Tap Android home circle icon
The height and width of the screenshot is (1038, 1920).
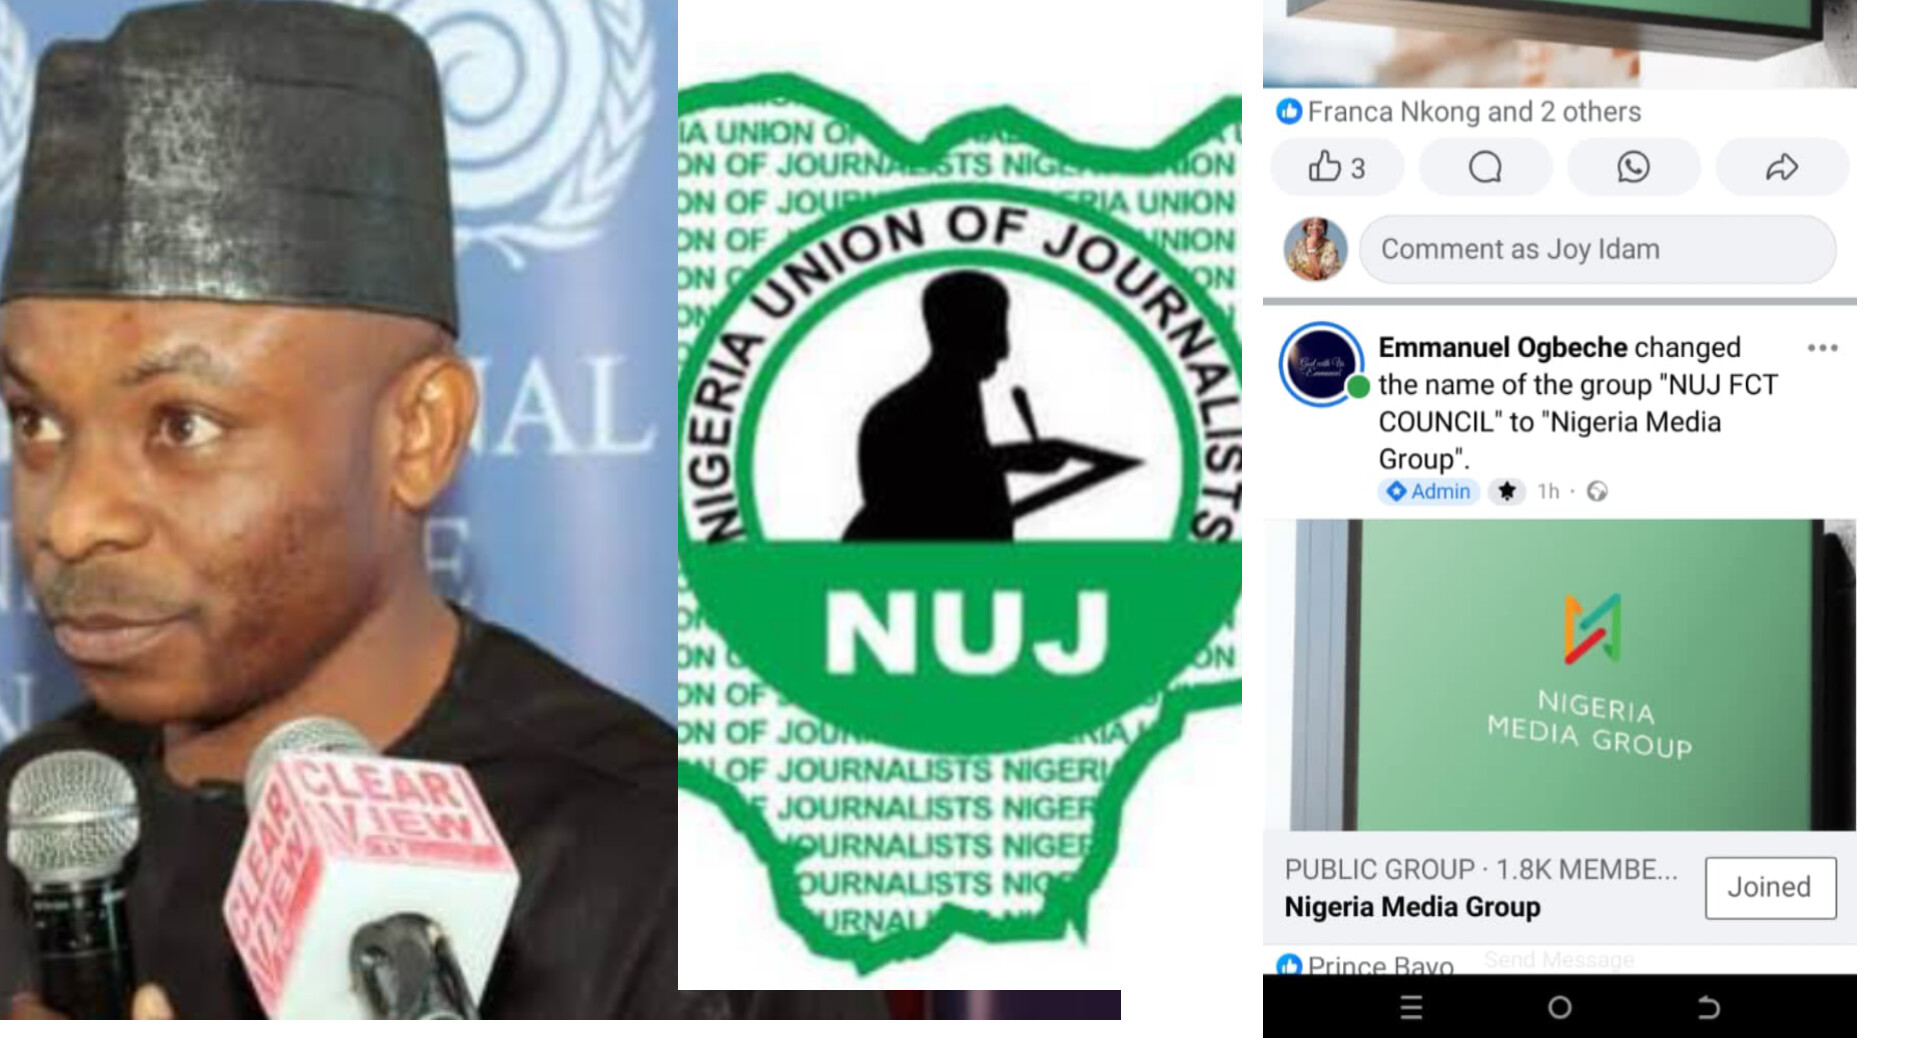[1559, 1007]
